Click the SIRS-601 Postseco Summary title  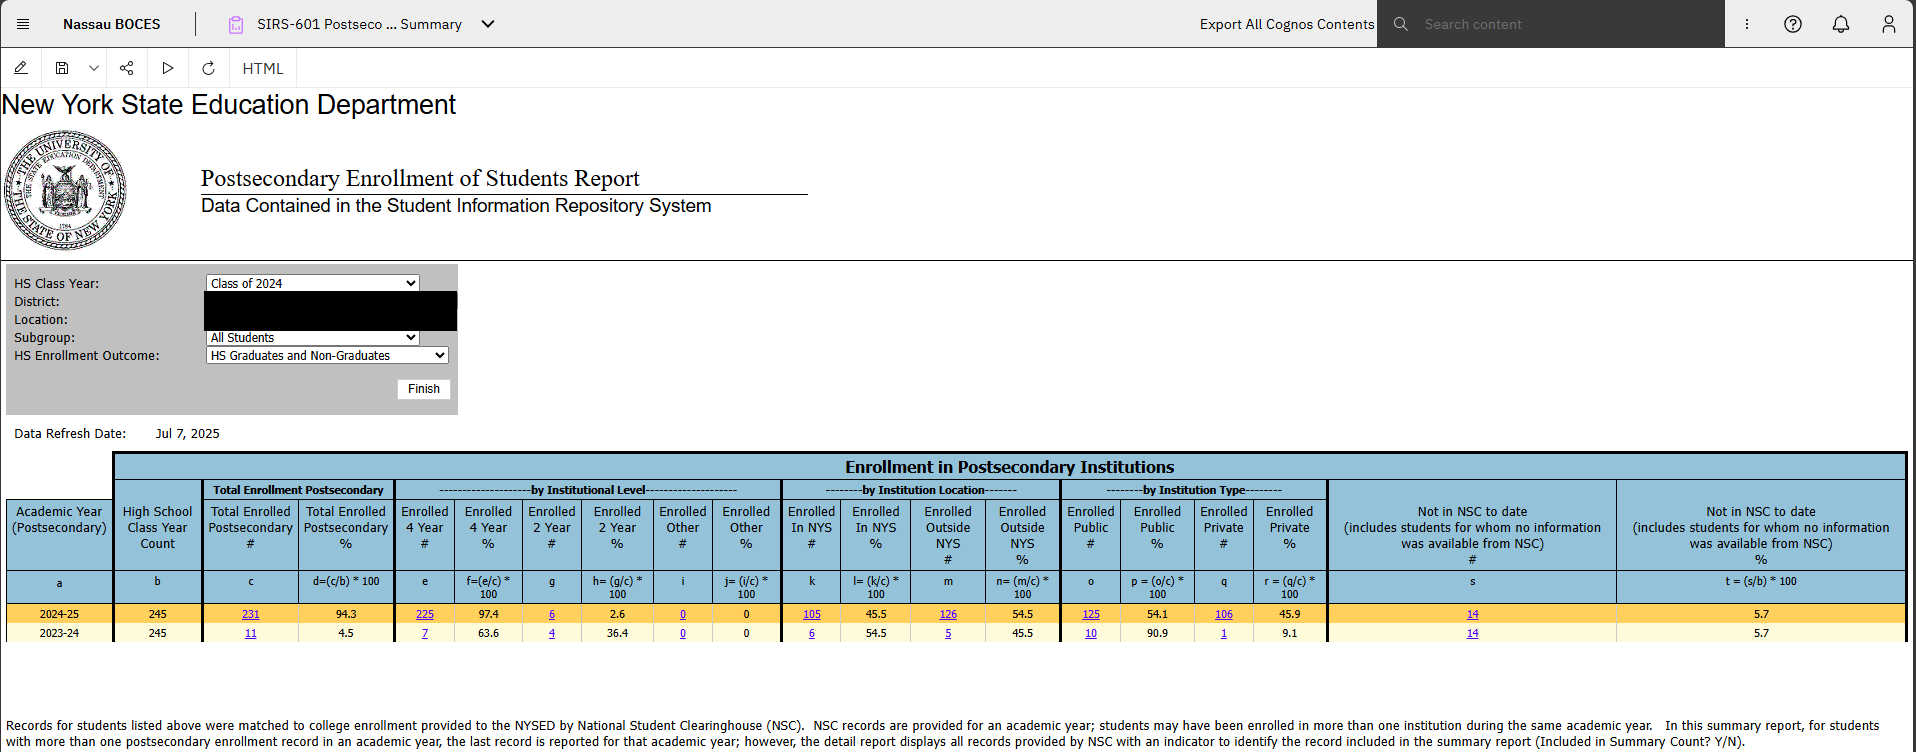click(x=359, y=24)
